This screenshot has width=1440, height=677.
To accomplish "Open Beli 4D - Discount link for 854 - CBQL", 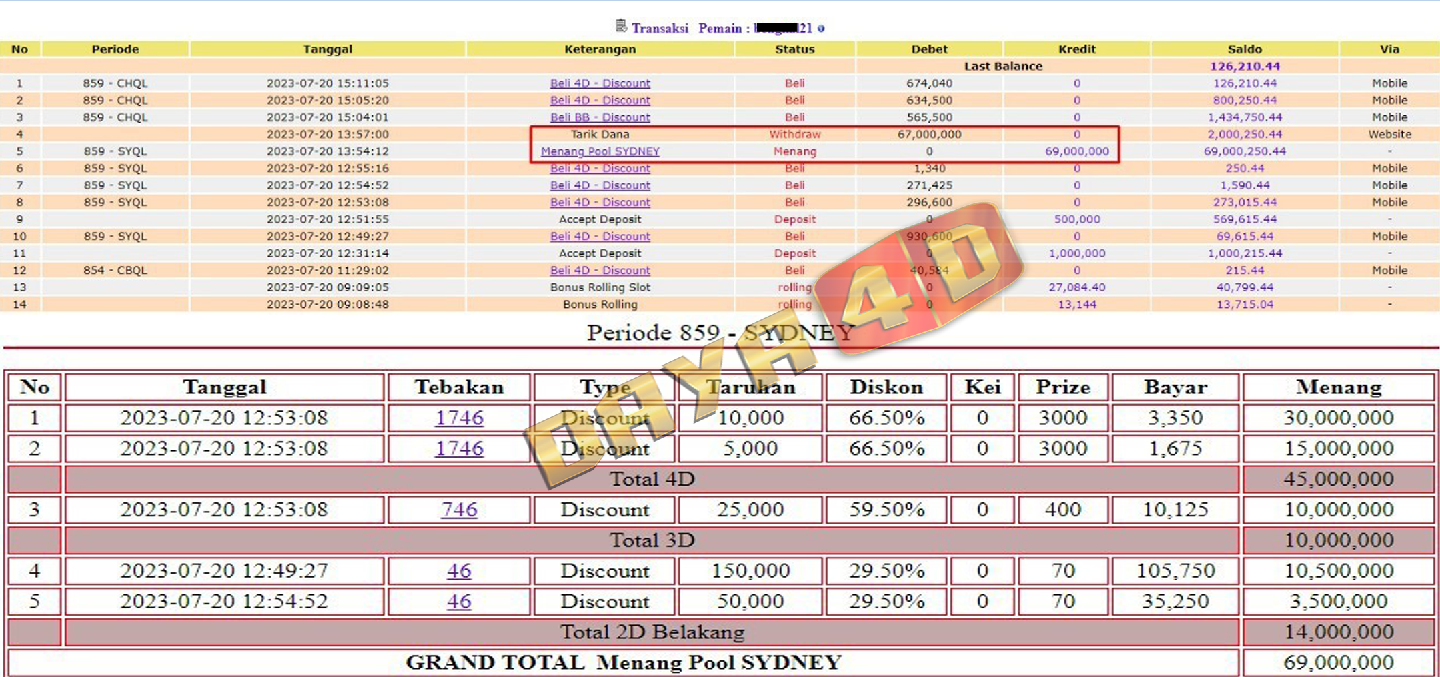I will pos(600,271).
